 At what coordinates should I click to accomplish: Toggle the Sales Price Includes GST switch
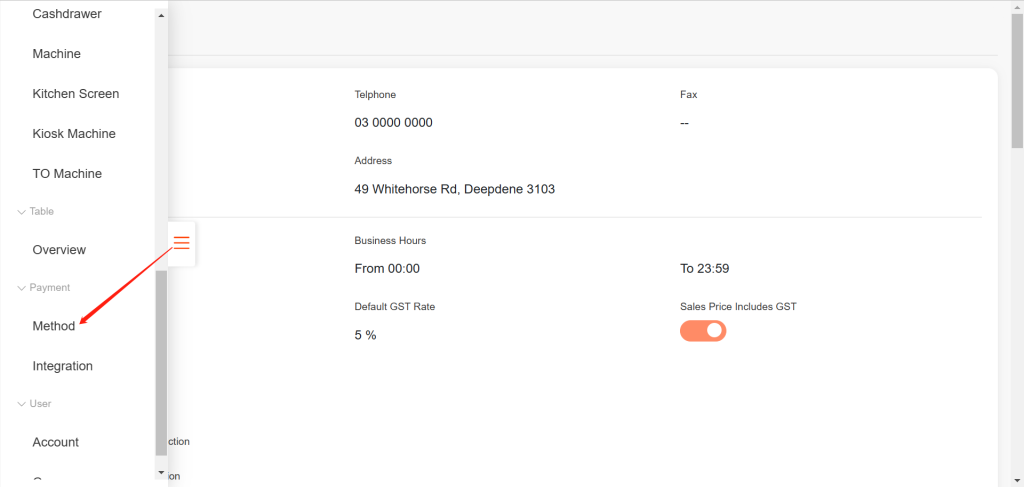(703, 330)
